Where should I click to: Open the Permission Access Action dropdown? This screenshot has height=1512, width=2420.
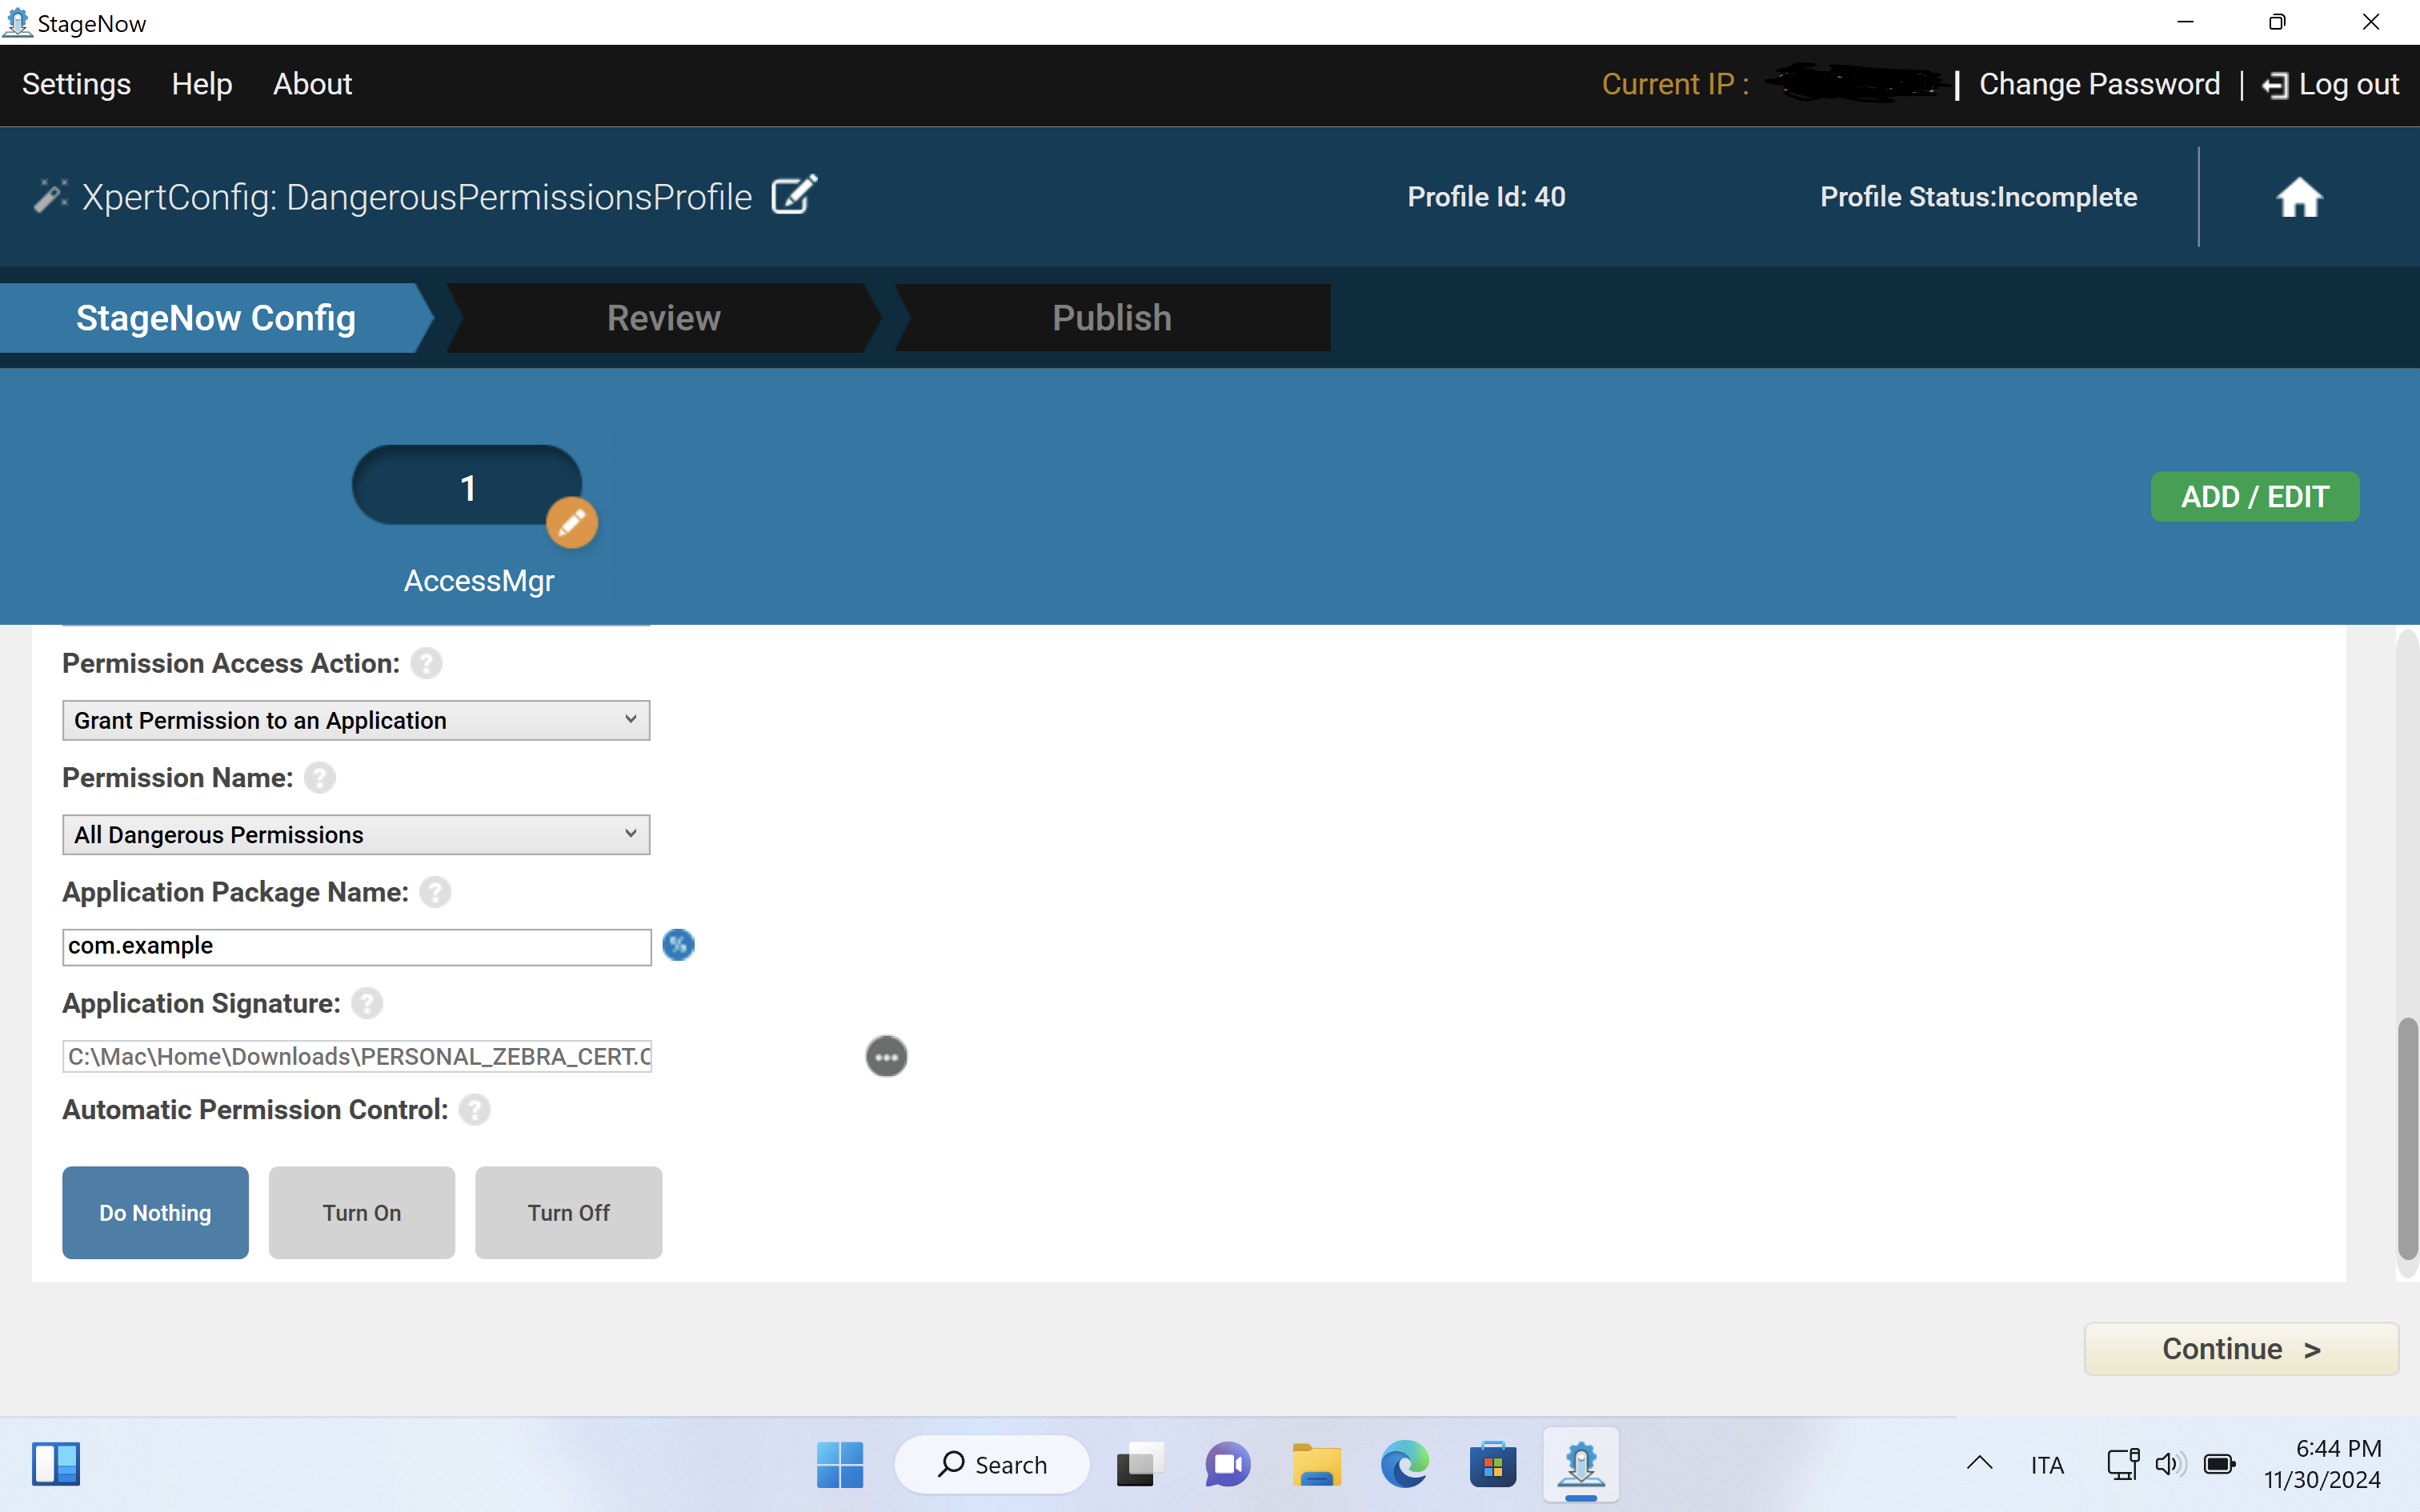[356, 720]
